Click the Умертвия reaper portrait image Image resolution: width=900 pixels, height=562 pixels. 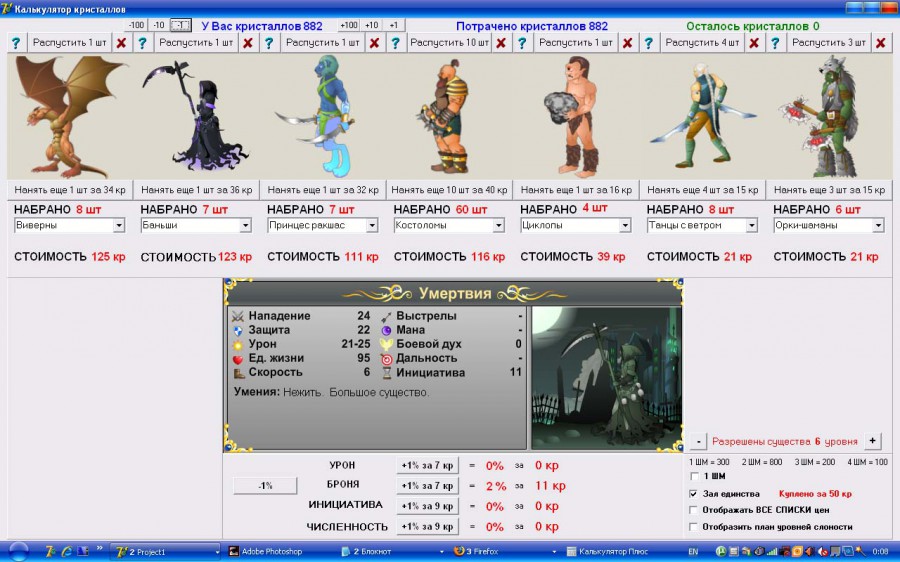coord(606,378)
